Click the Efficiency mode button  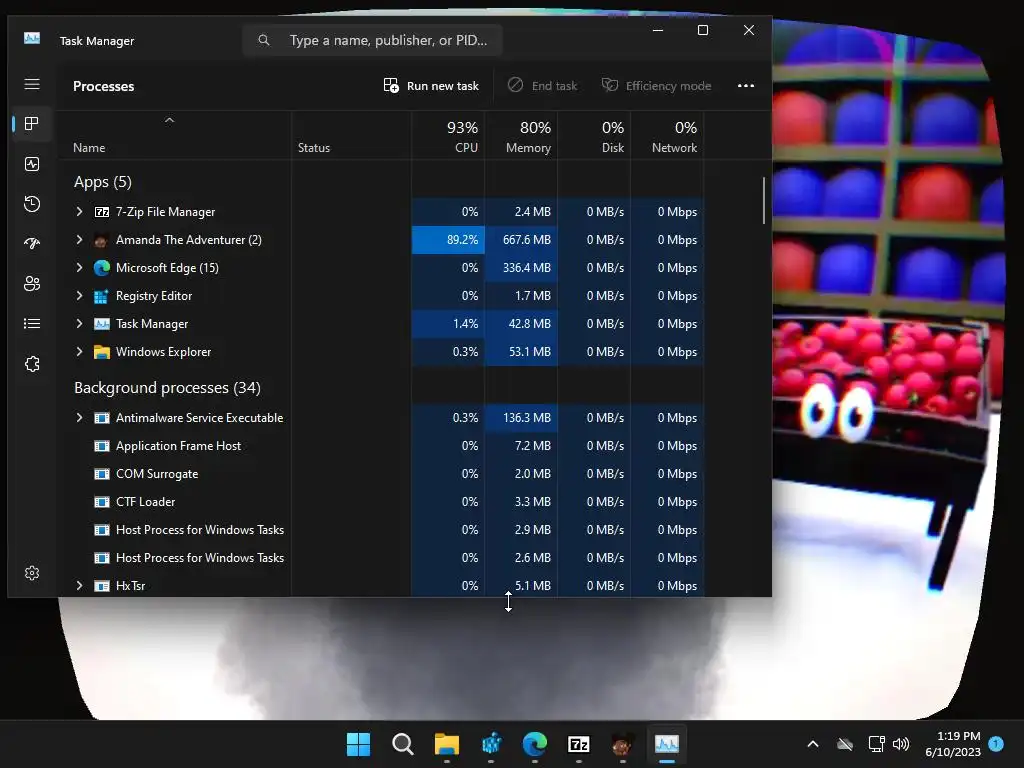pyautogui.click(x=656, y=86)
